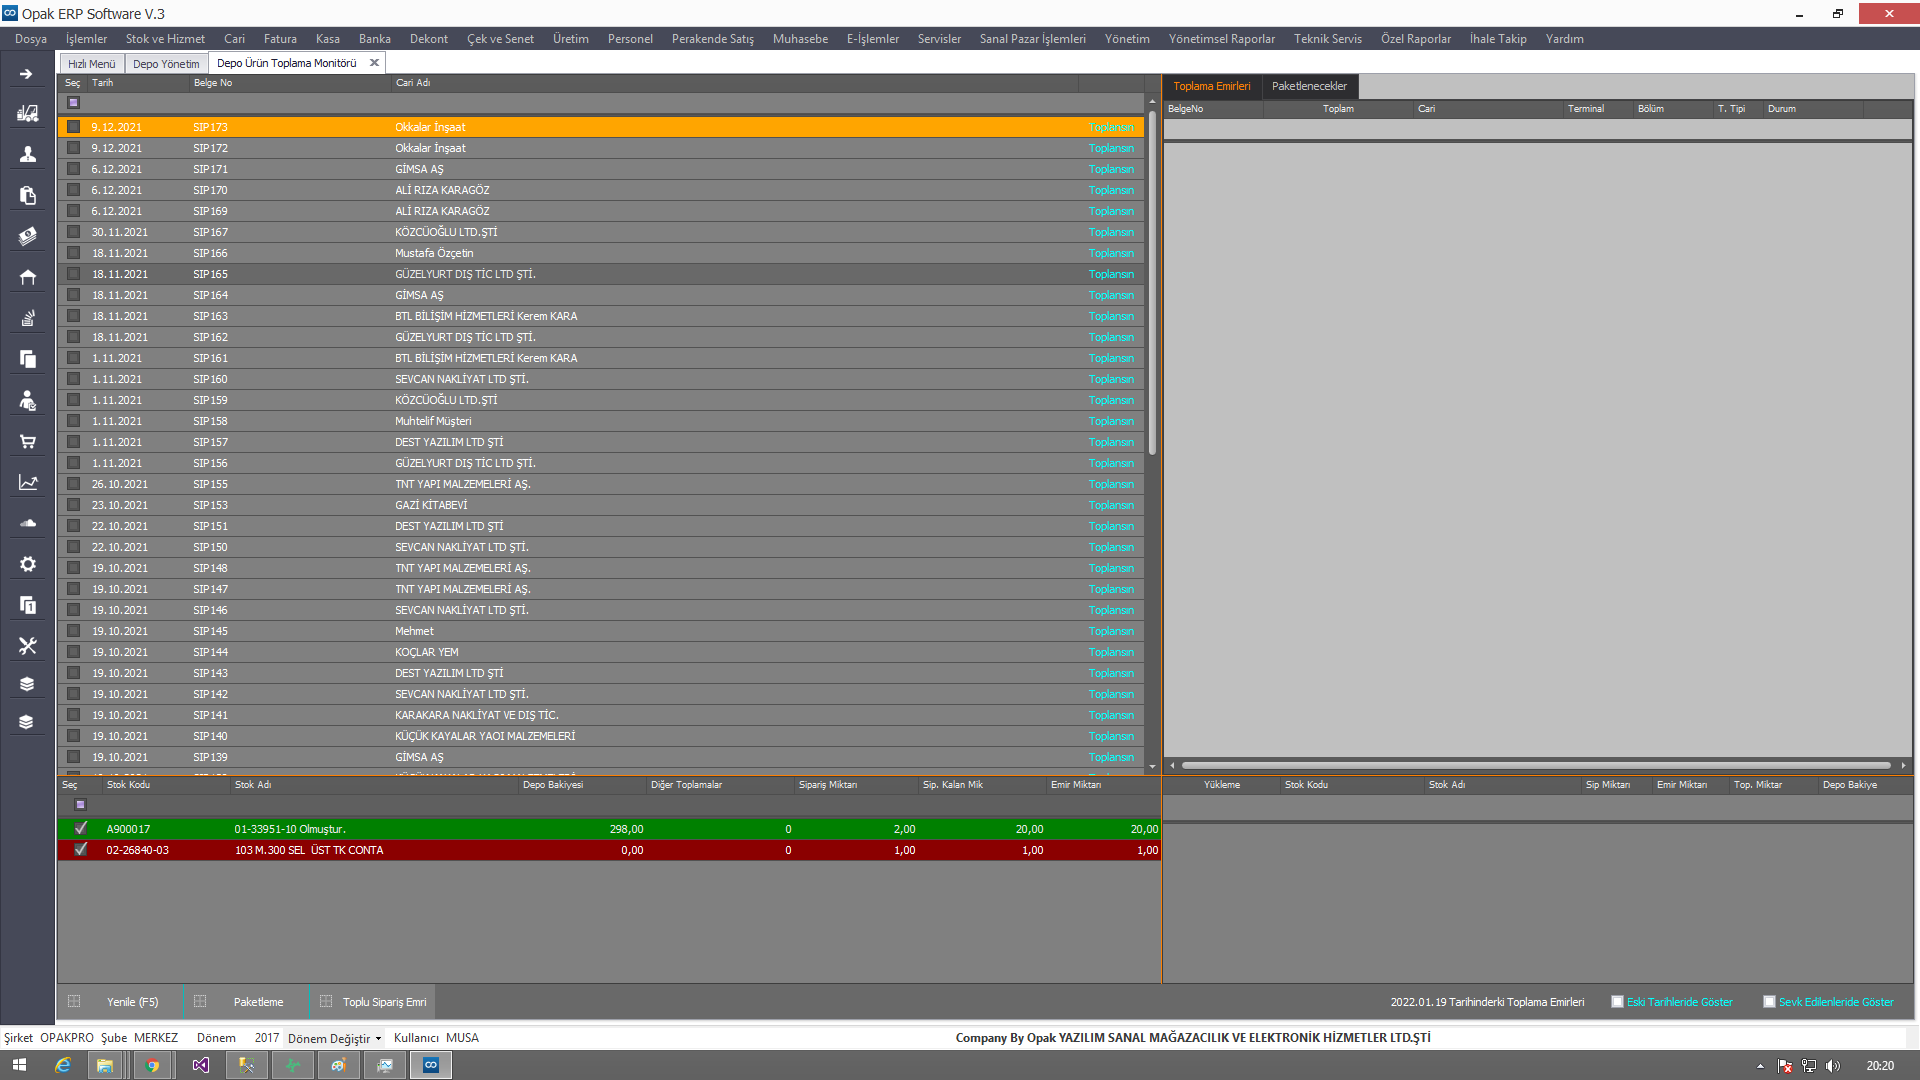This screenshot has height=1080, width=1920.
Task: Open the Muhasebe menu
Action: 800,39
